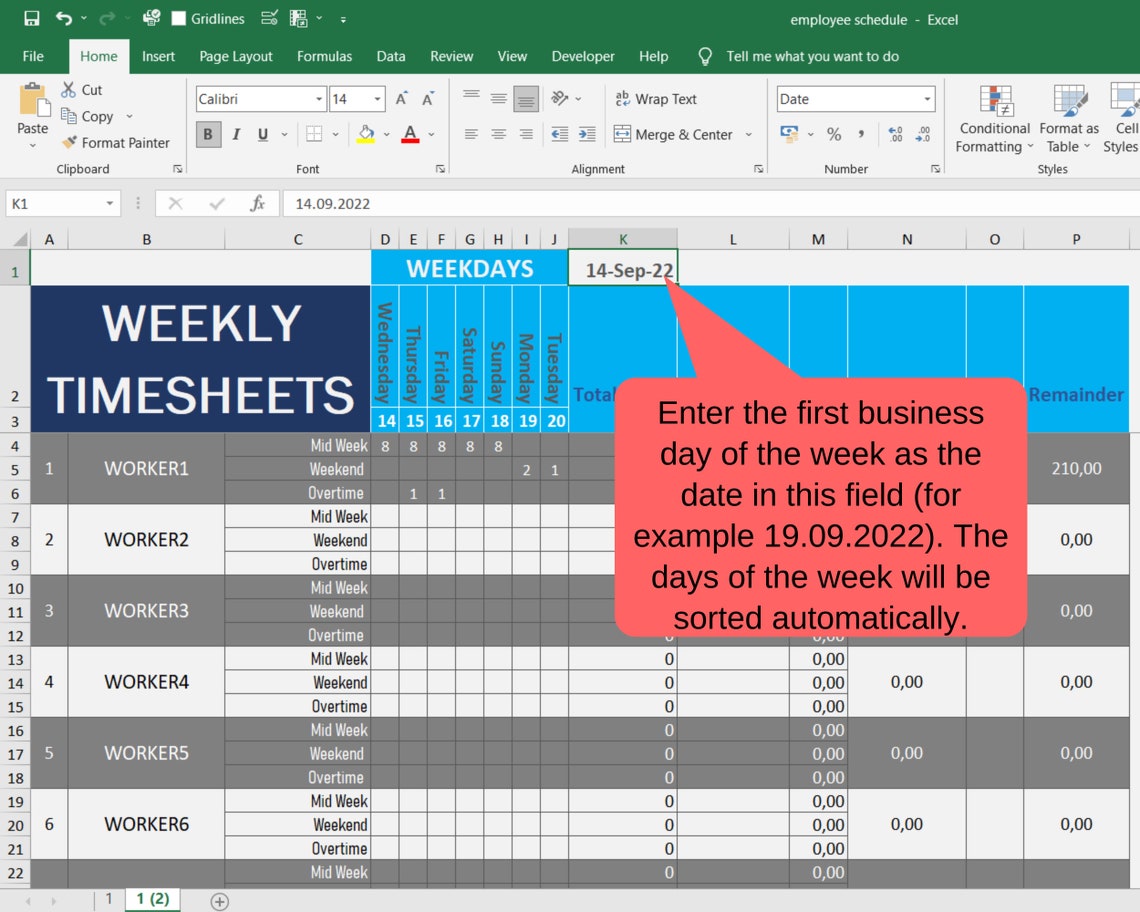
Task: Toggle Center alignment
Action: point(498,134)
